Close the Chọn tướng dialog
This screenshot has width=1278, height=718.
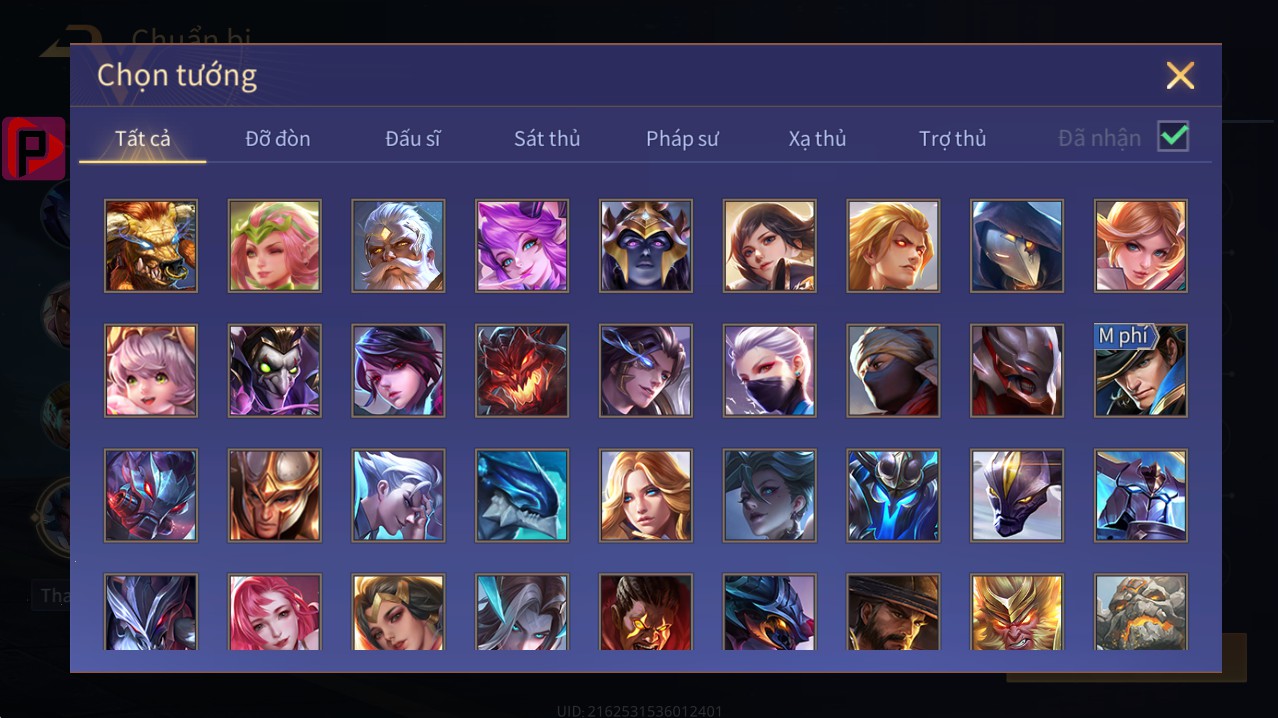tap(1180, 75)
